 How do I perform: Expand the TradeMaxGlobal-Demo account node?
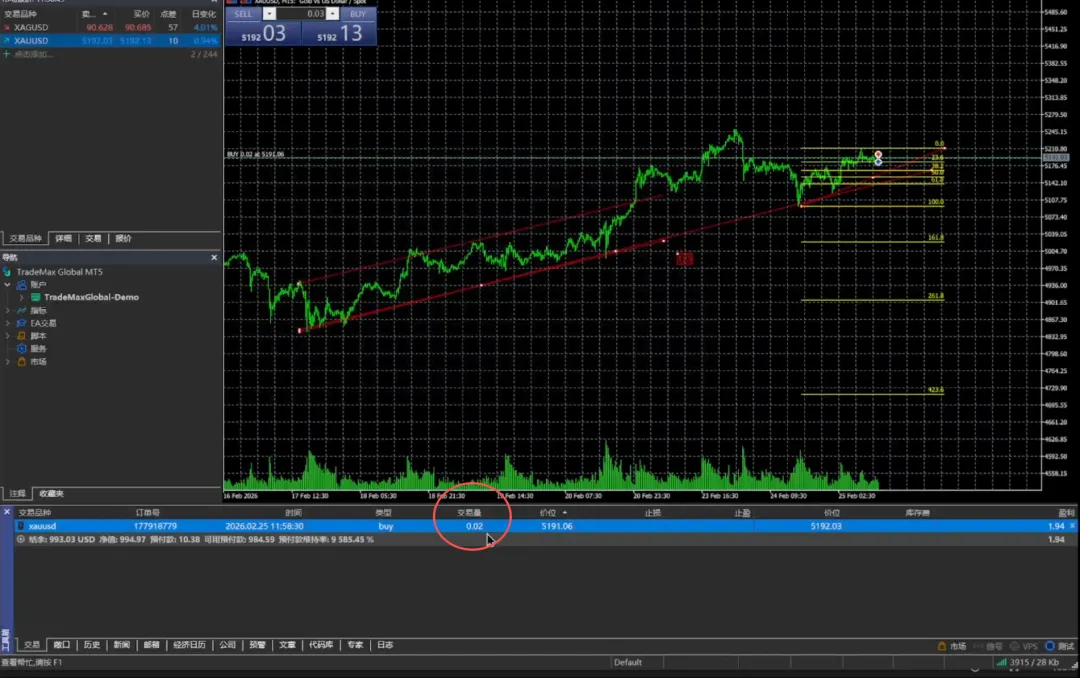pos(21,297)
